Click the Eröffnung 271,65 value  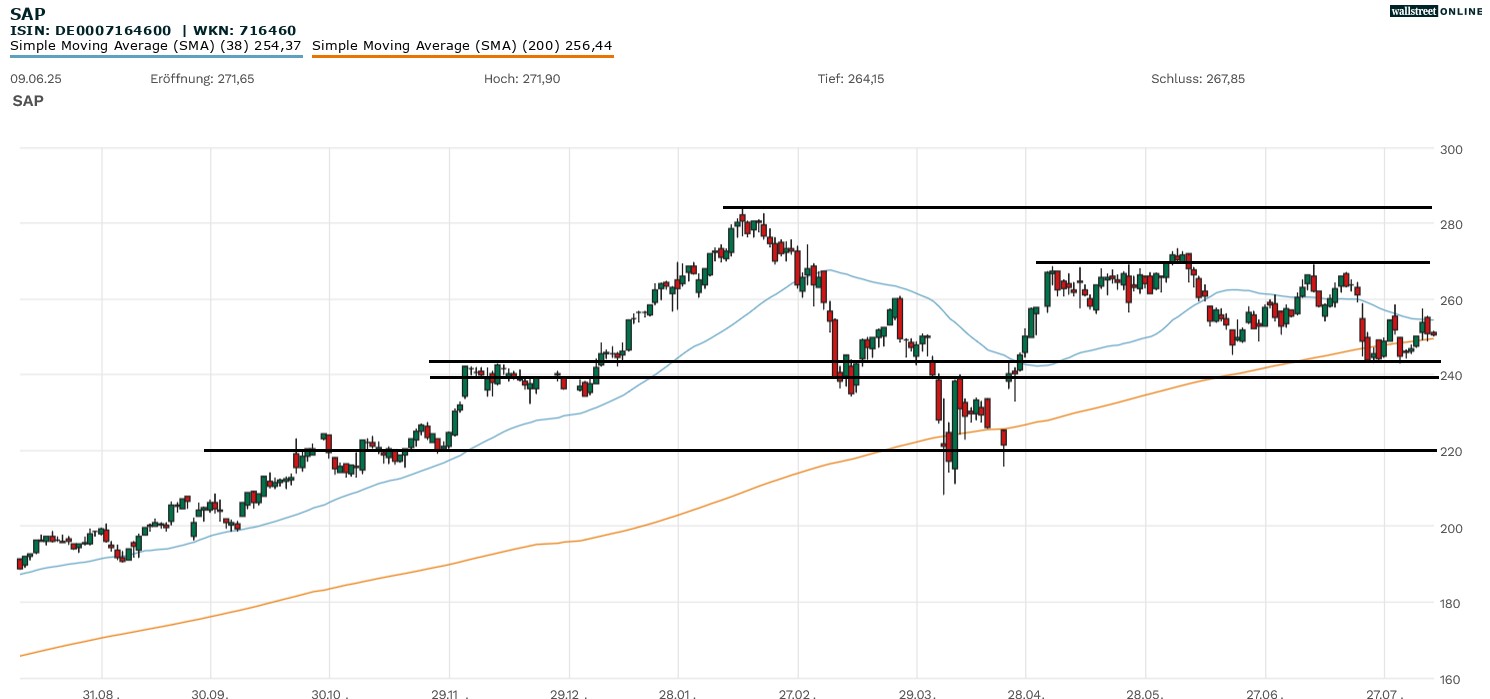(202, 79)
